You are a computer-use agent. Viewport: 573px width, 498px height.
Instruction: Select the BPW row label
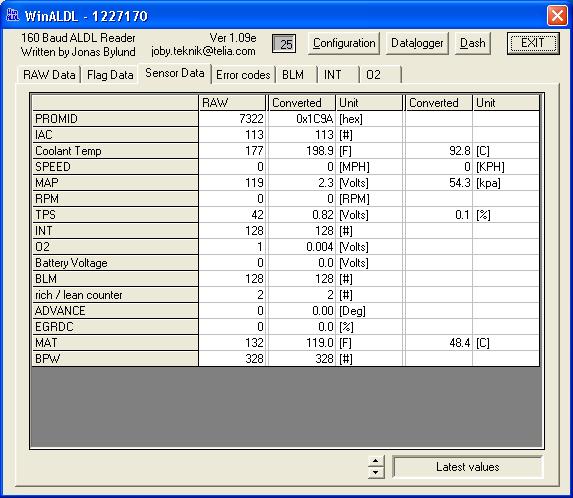[115, 359]
